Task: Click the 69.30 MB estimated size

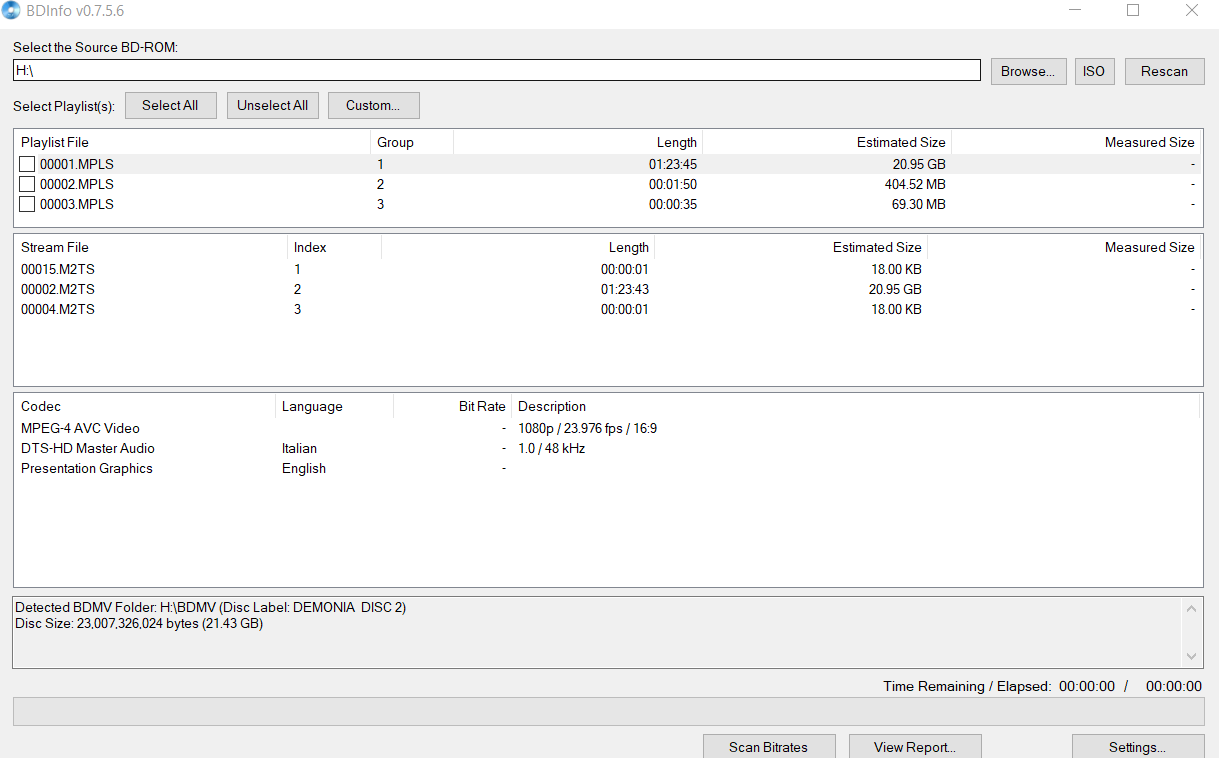Action: click(919, 204)
